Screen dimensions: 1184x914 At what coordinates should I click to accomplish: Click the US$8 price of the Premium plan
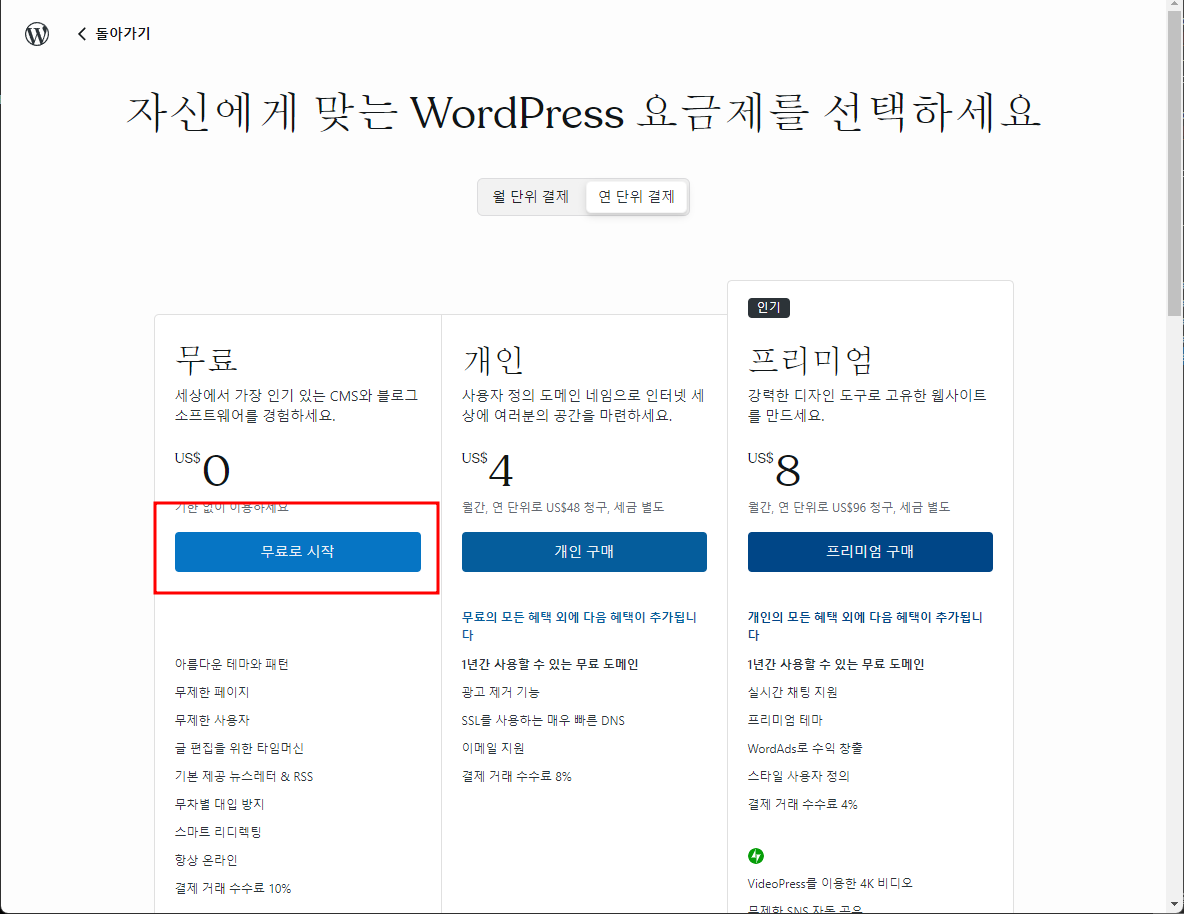[774, 469]
